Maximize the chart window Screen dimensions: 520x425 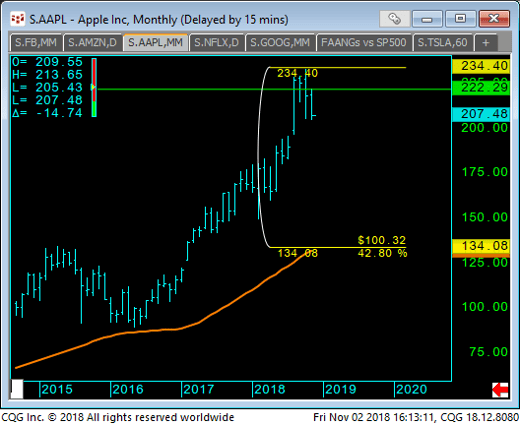click(x=460, y=19)
